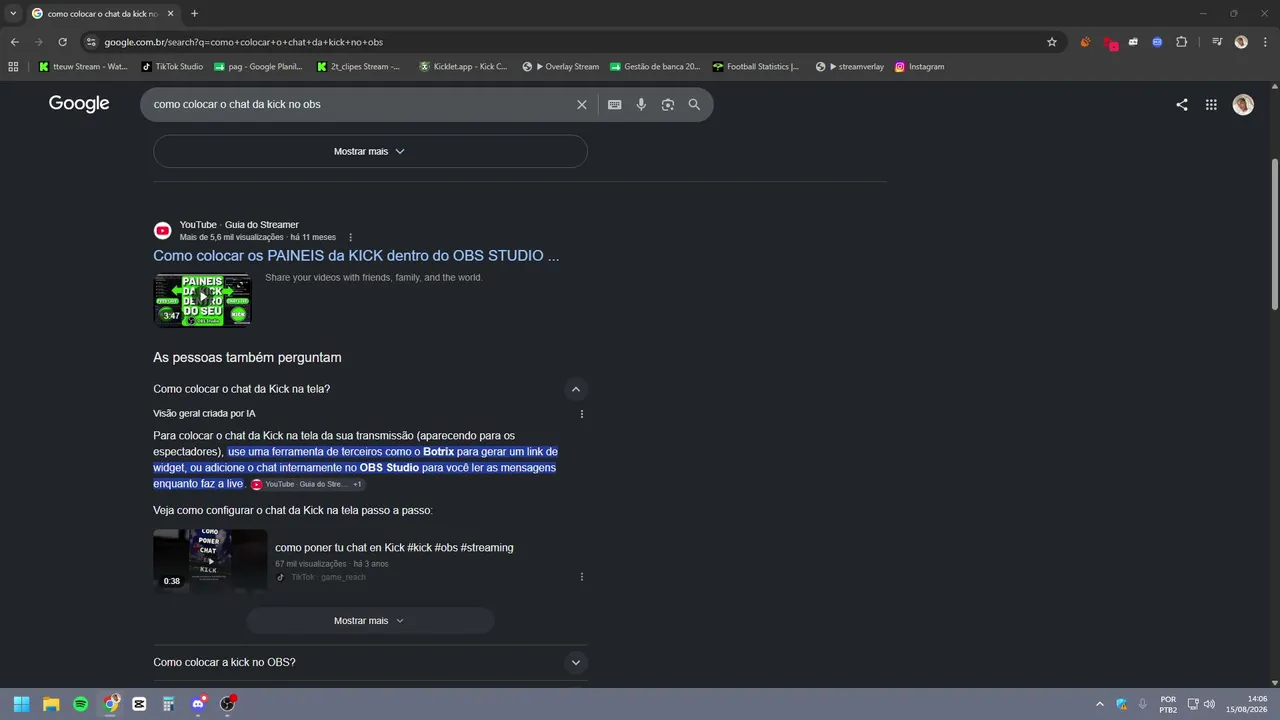This screenshot has height=720, width=1280.
Task: Open the Overlay Stream bookmark
Action: (560, 67)
